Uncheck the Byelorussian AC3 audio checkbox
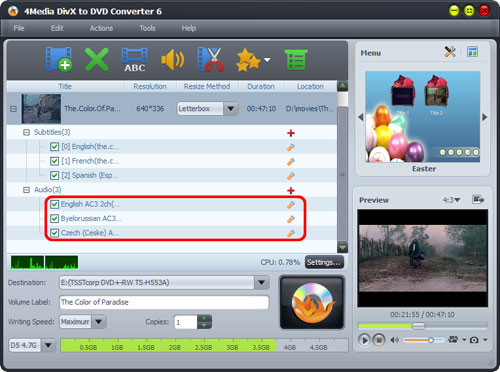Image resolution: width=500 pixels, height=372 pixels. (x=54, y=219)
